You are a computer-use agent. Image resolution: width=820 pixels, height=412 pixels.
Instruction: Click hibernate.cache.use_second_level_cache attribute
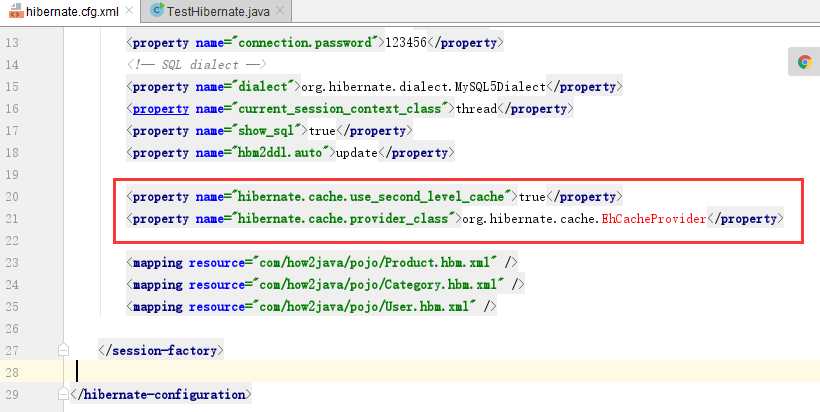point(371,197)
